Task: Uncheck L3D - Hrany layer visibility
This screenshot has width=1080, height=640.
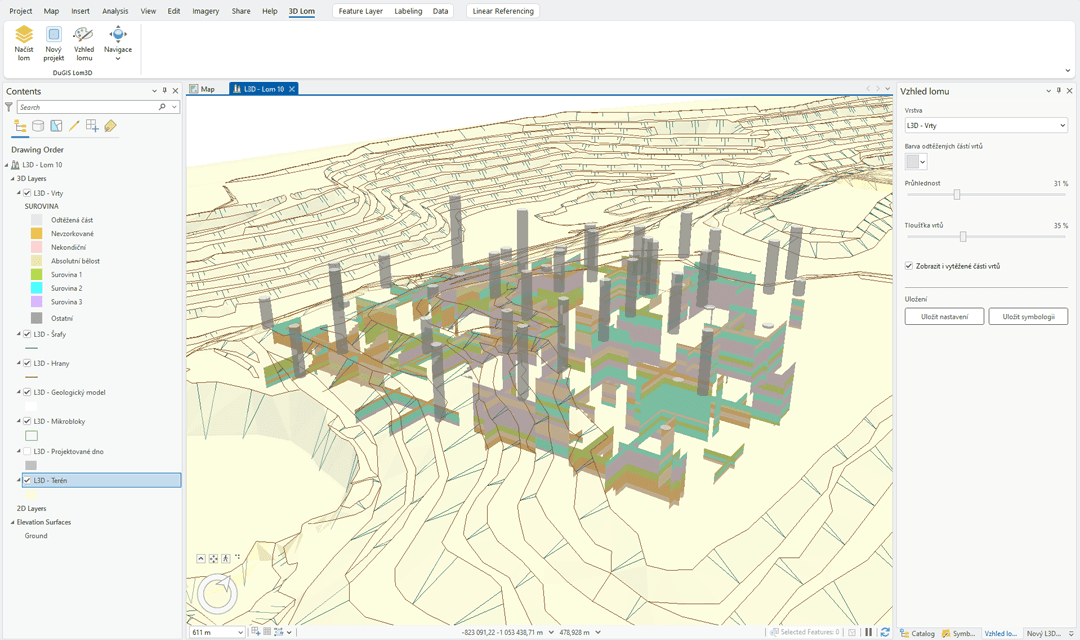Action: (x=27, y=363)
